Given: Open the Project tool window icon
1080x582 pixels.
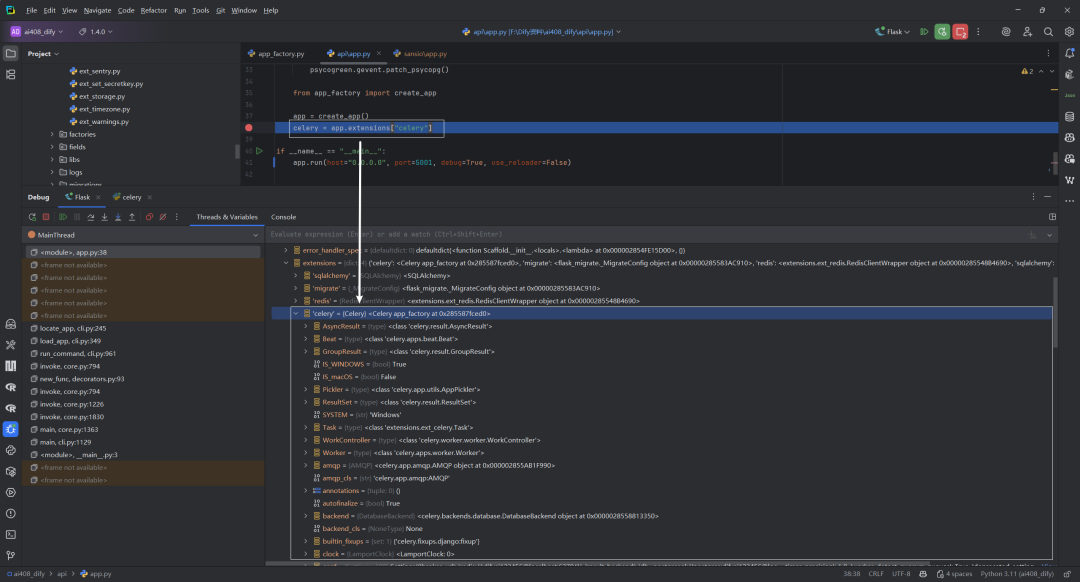Looking at the screenshot, I should [10, 53].
